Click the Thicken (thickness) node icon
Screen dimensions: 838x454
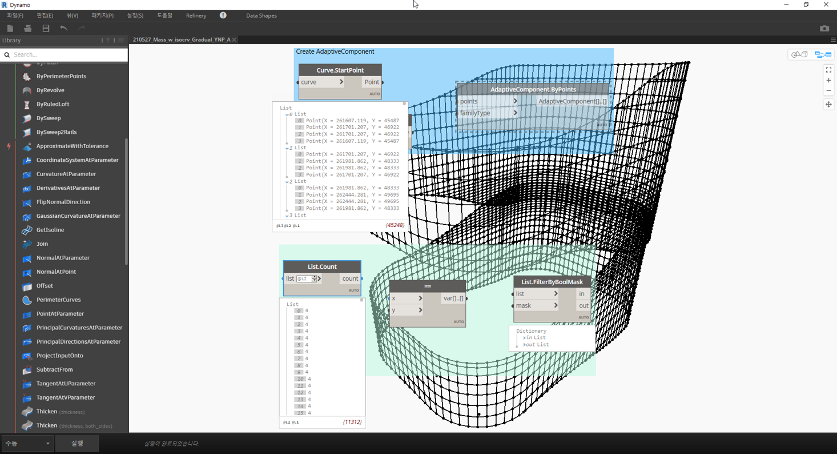click(x=27, y=412)
